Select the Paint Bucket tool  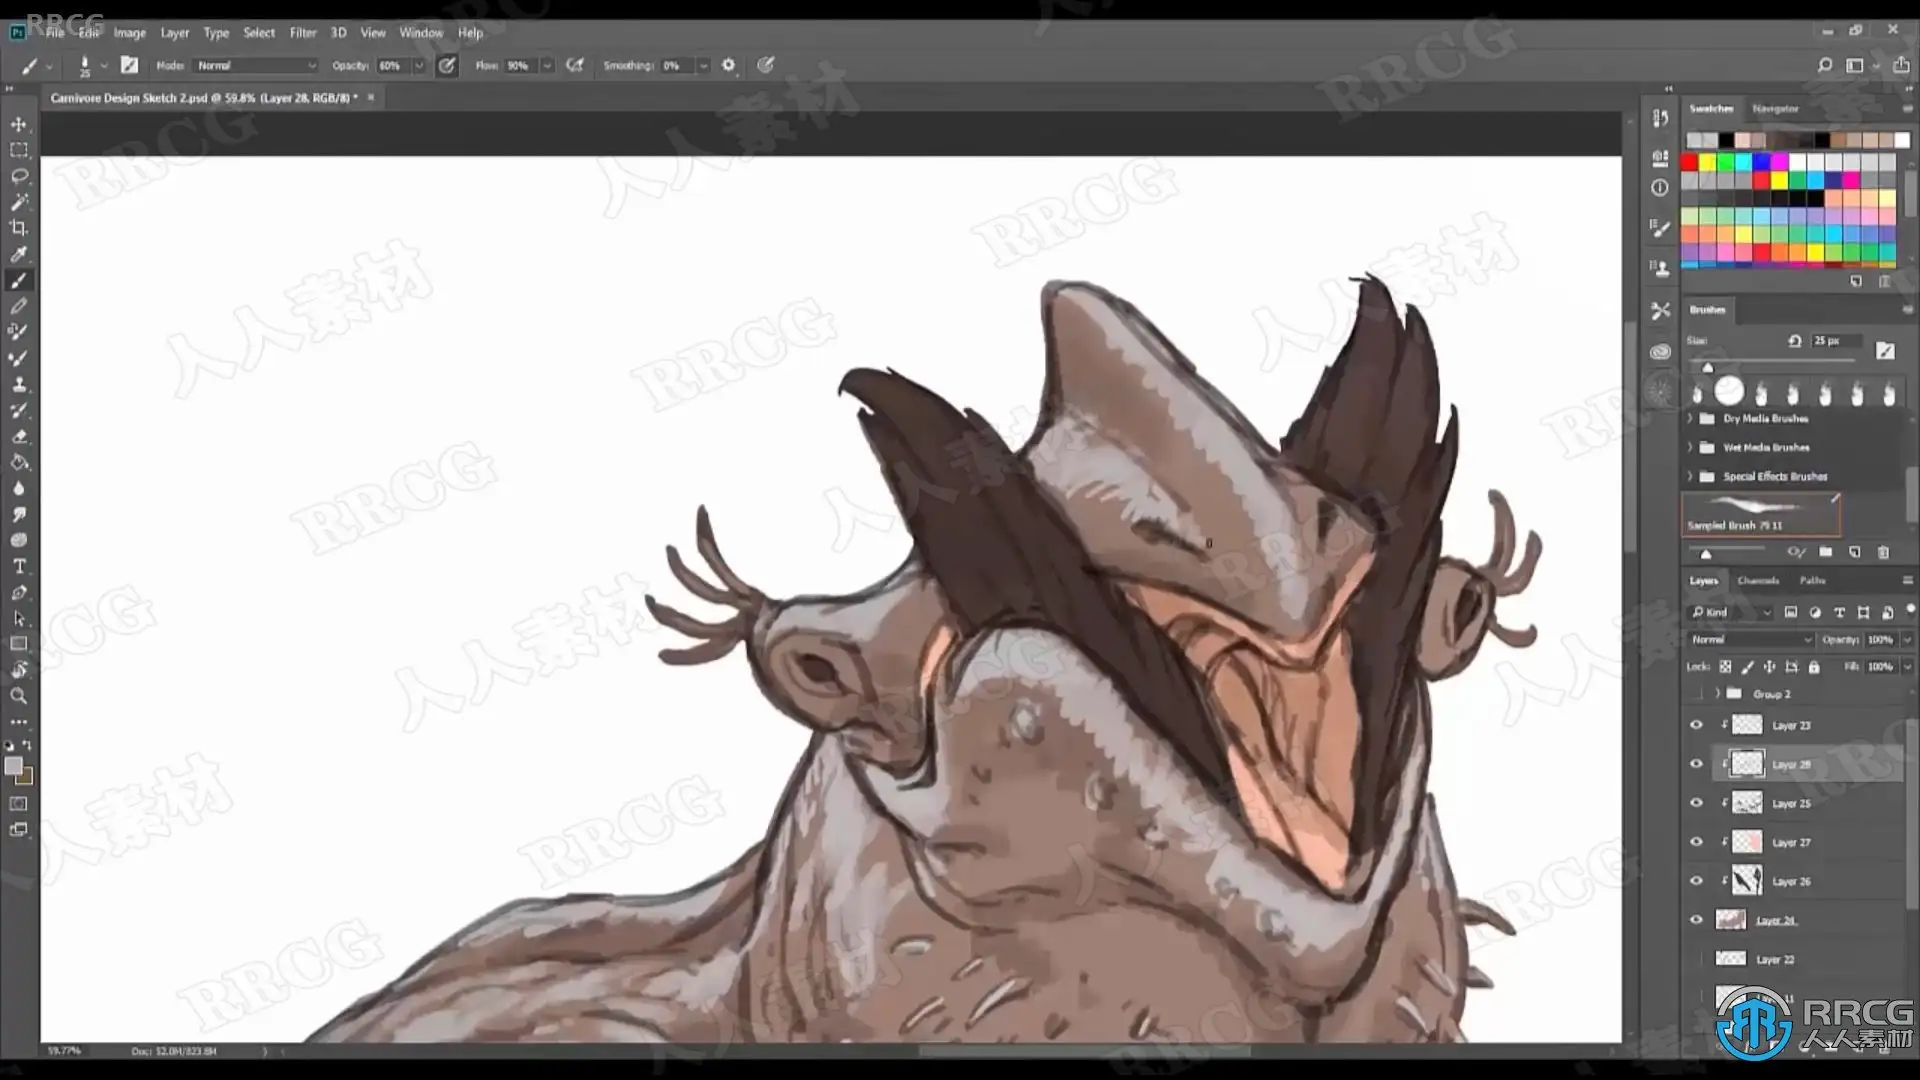pos(19,462)
